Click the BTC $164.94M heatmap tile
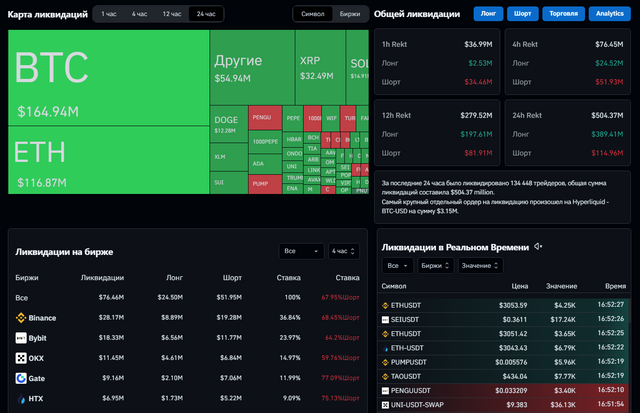Viewport: 640px width, 413px height. click(x=109, y=78)
